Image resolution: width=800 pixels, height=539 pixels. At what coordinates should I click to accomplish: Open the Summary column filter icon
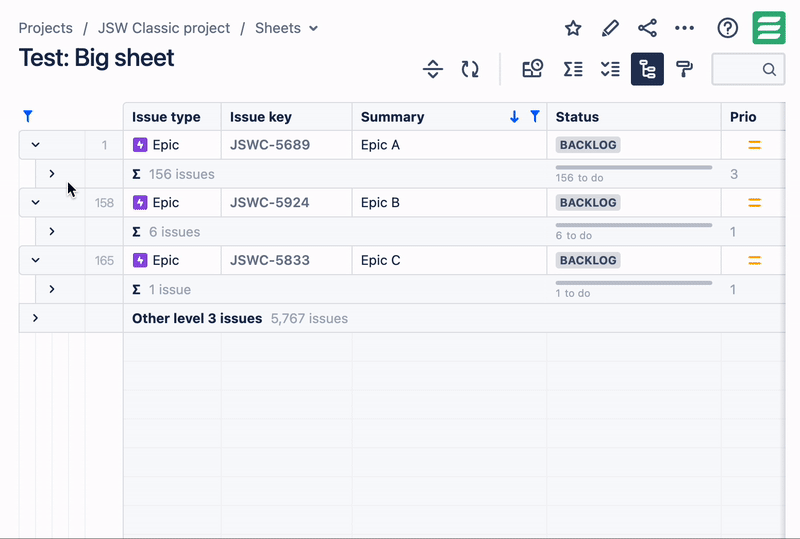[535, 116]
